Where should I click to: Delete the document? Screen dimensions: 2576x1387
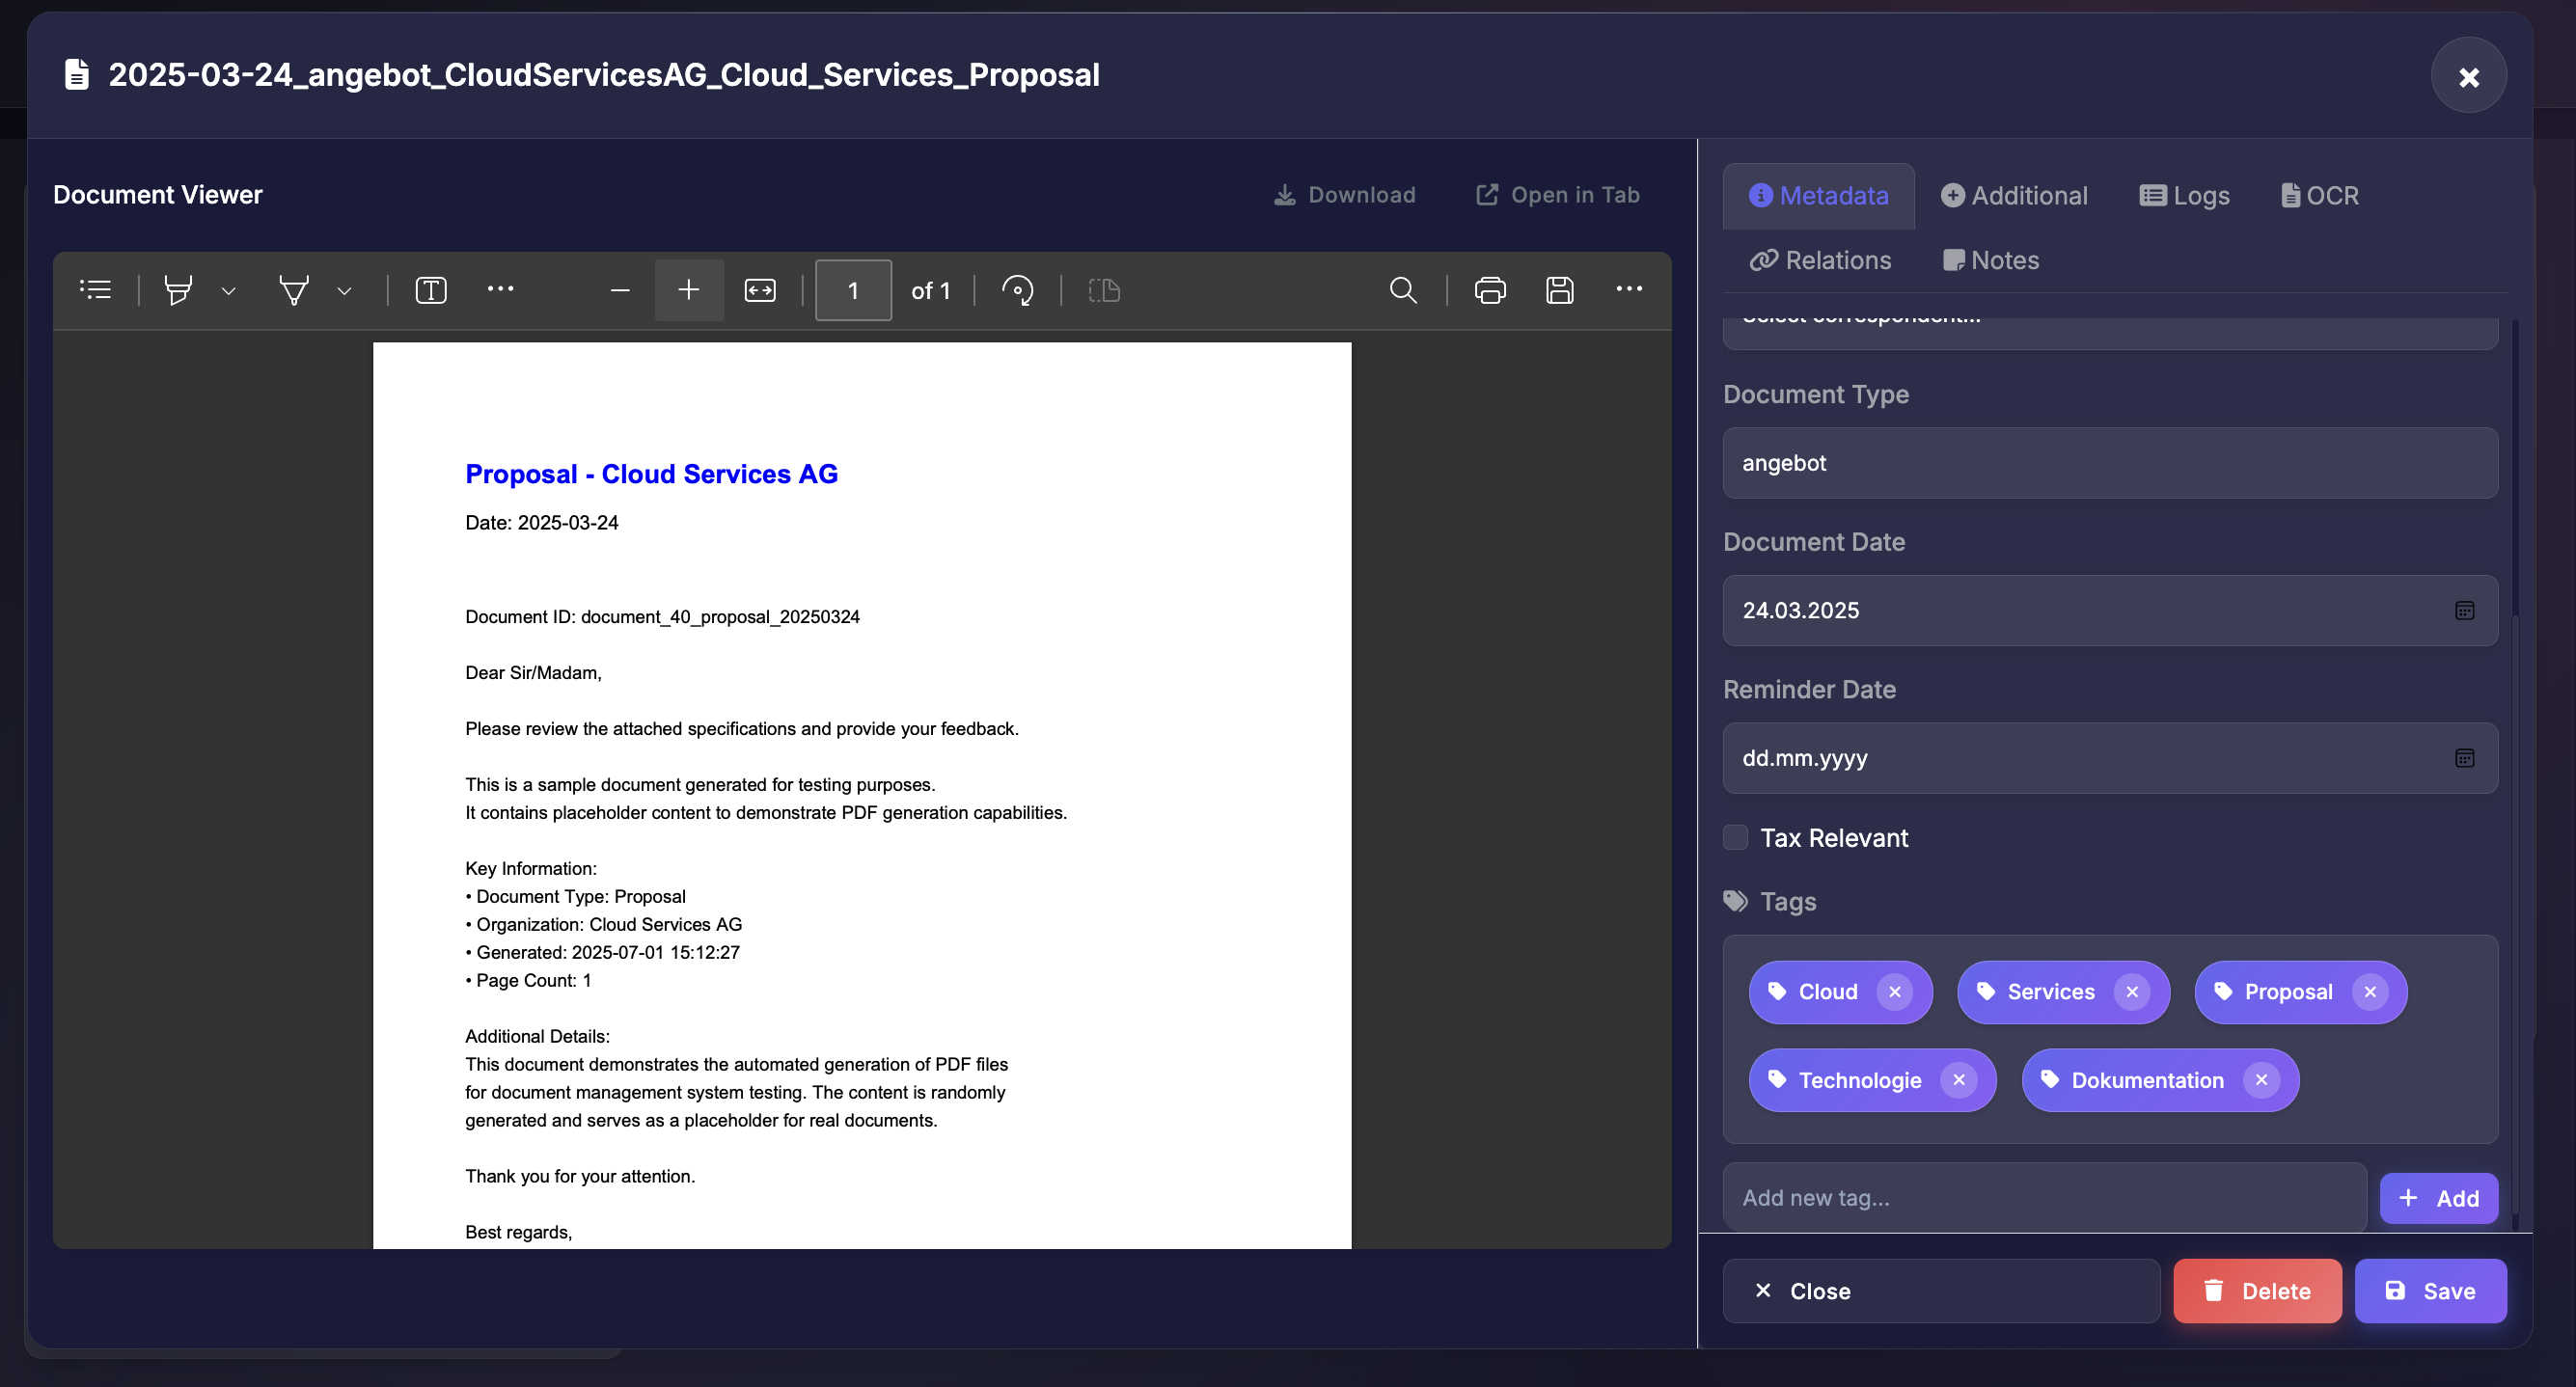pyautogui.click(x=2257, y=1291)
